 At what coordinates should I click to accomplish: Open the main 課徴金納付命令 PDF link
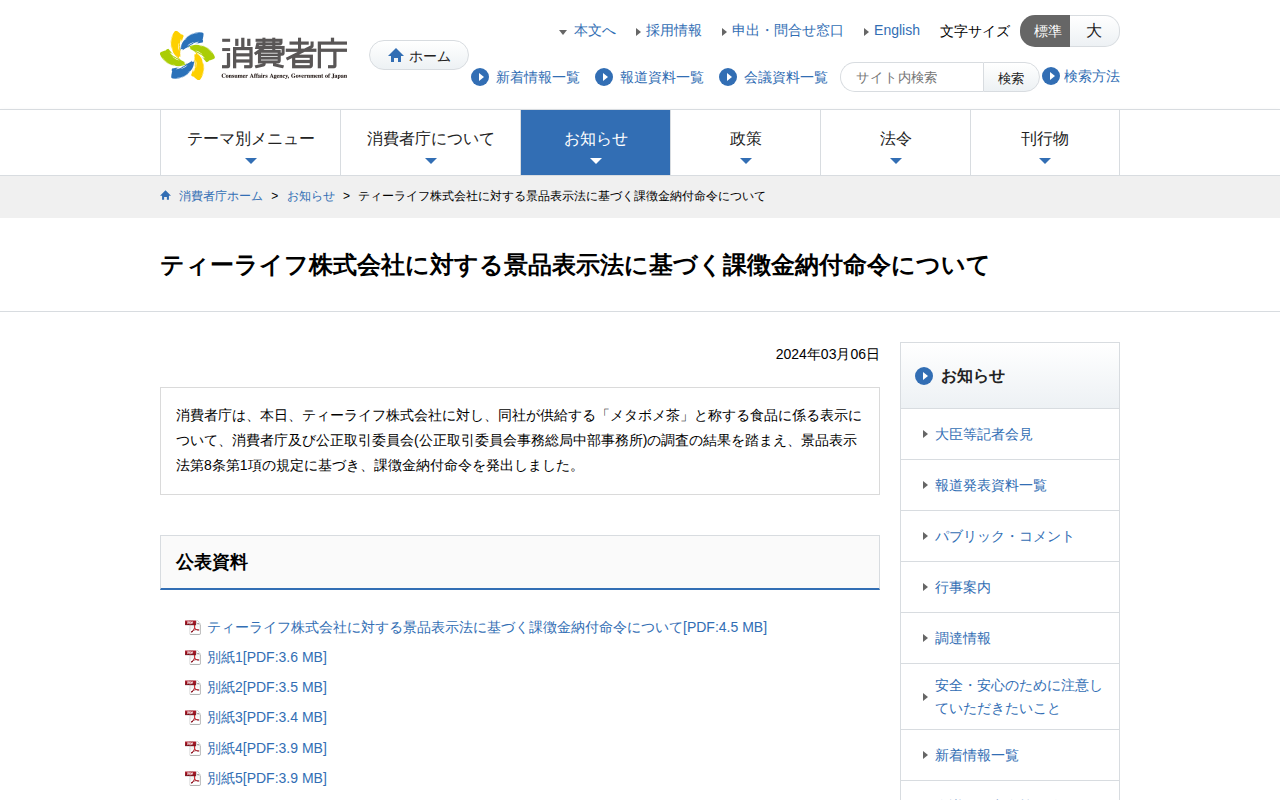point(487,628)
